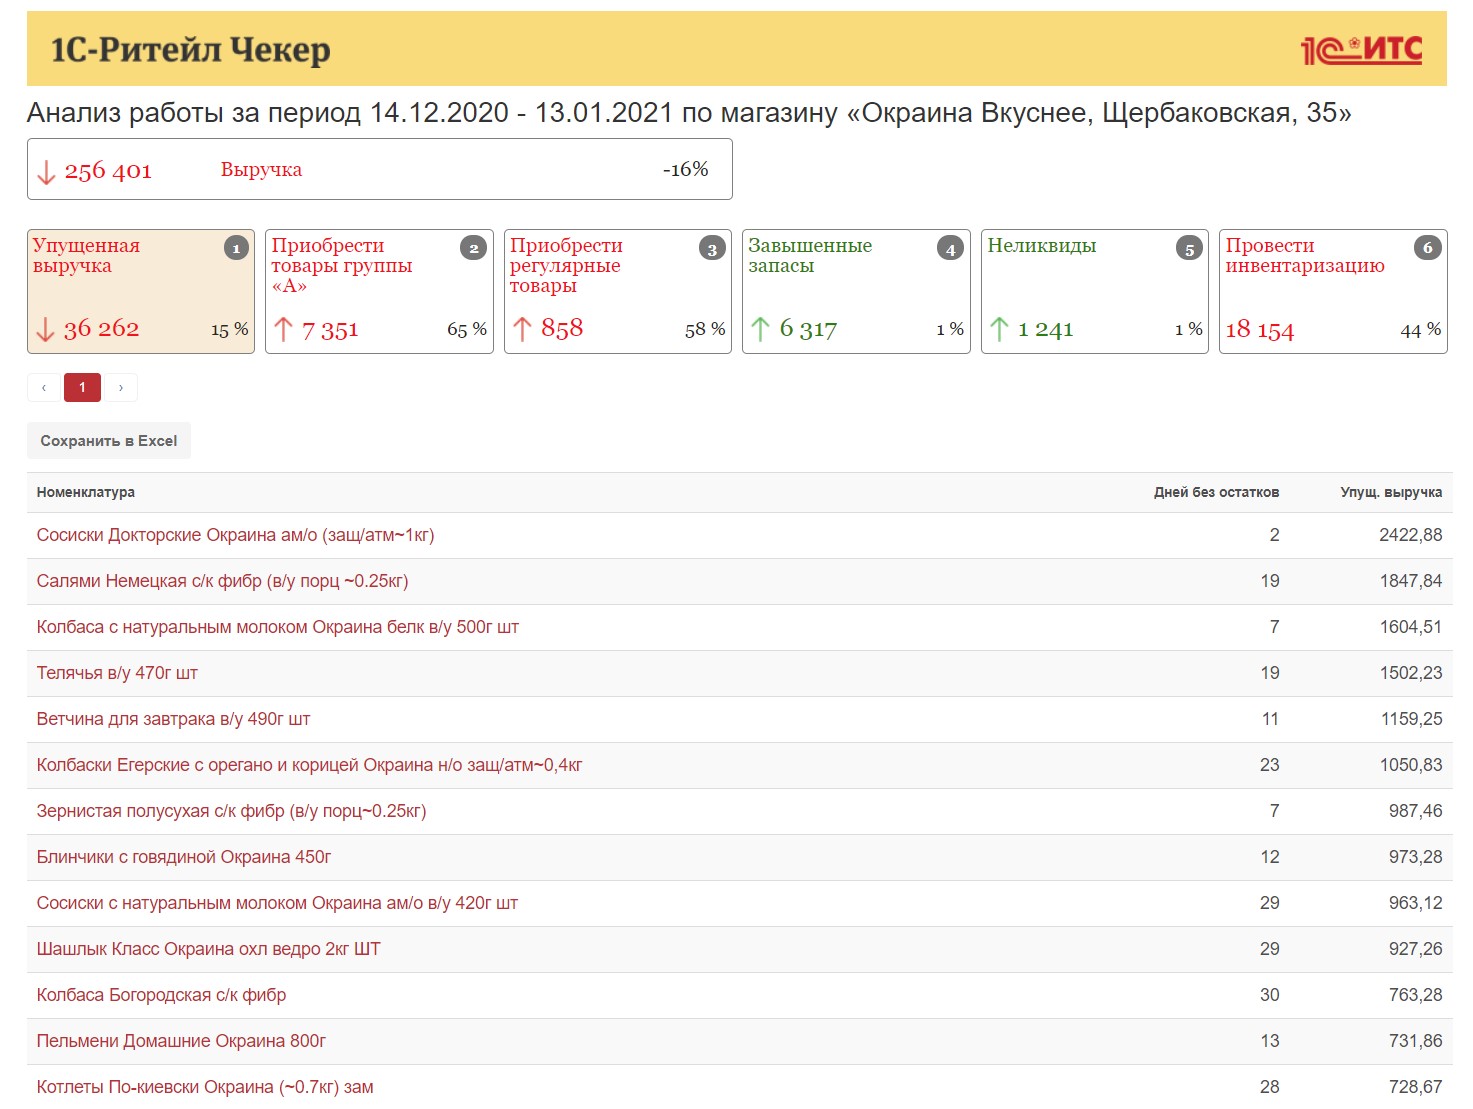
Task: Click the 2422,88 lost revenue value
Action: pyautogui.click(x=1411, y=535)
